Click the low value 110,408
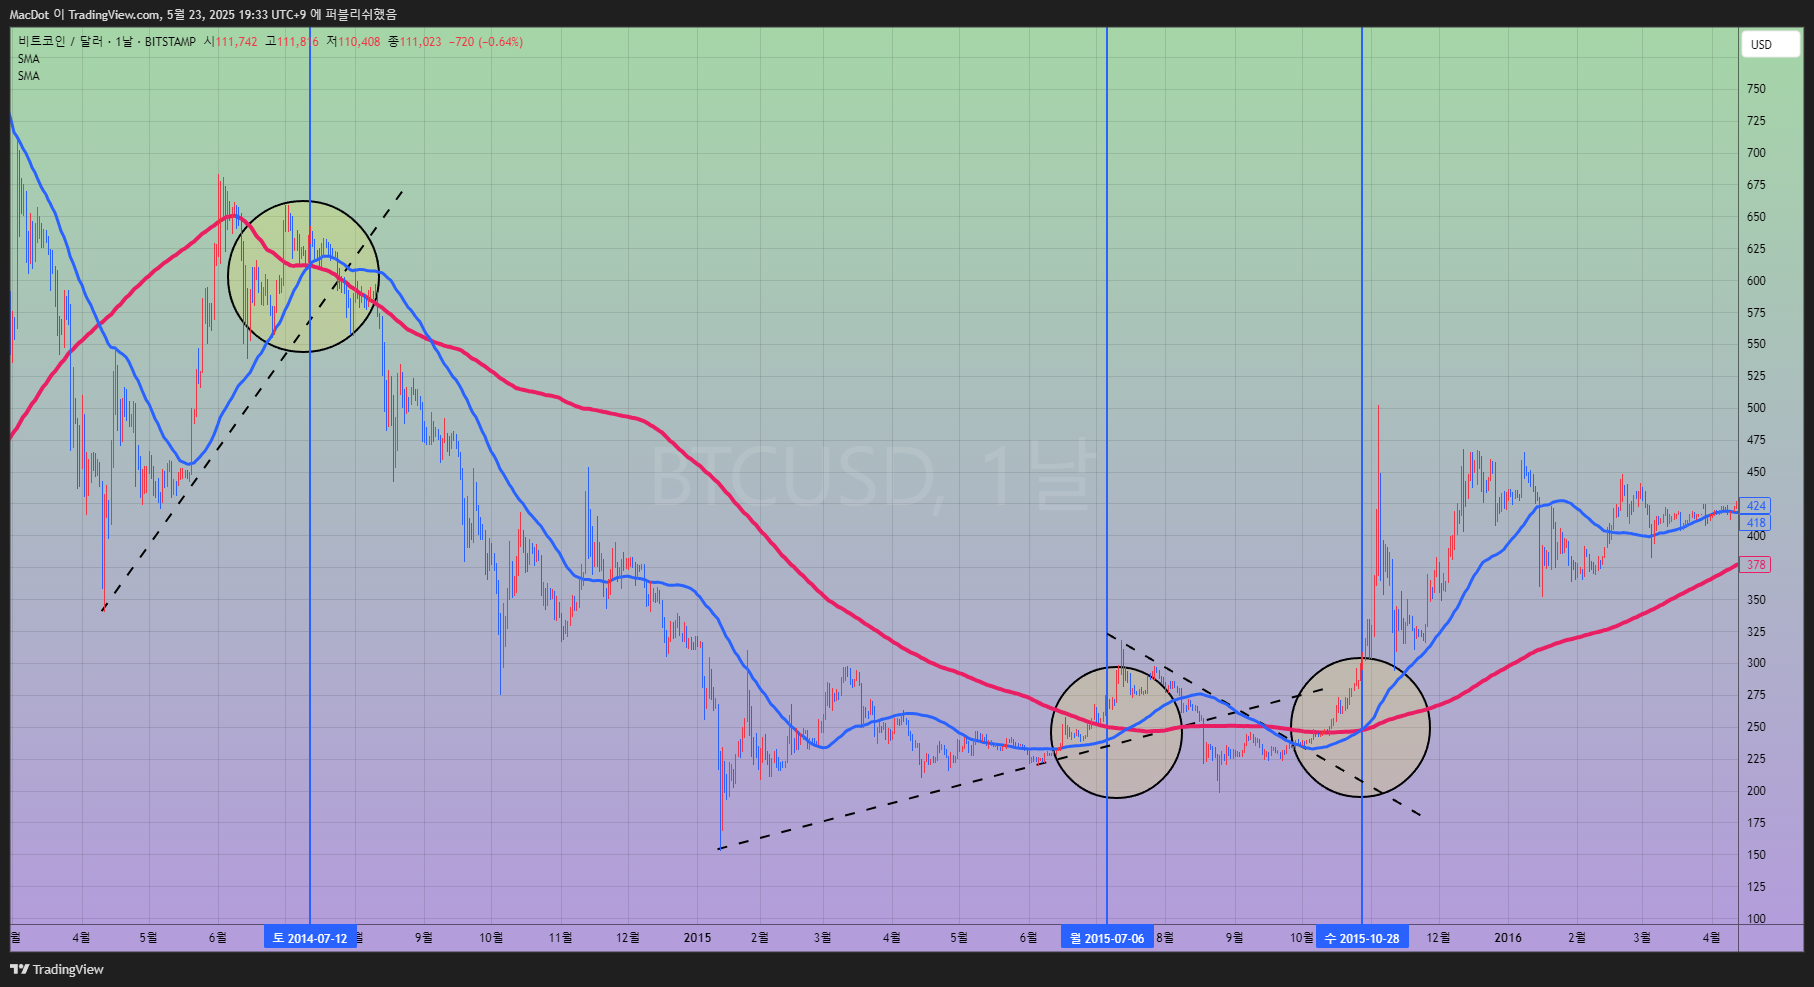 click(x=359, y=42)
